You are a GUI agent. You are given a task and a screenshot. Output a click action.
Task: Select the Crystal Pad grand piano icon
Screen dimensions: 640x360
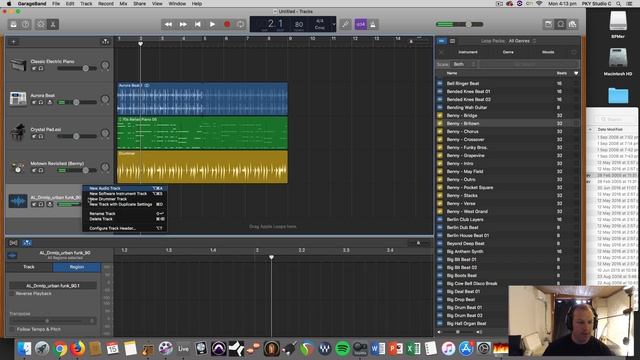(x=18, y=133)
